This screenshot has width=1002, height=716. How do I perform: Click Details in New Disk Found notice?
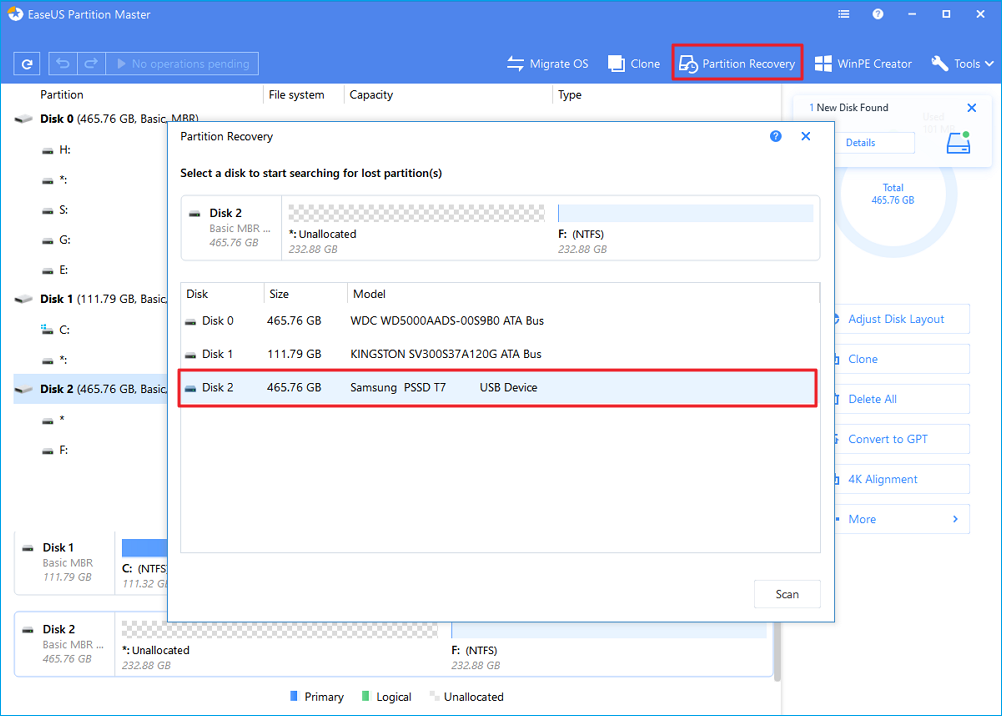[860, 143]
